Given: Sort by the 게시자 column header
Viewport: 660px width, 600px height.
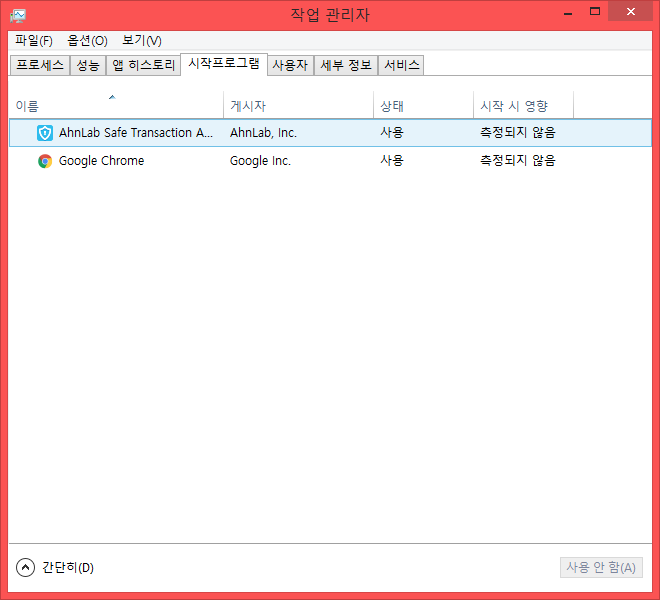Looking at the screenshot, I should [x=298, y=105].
